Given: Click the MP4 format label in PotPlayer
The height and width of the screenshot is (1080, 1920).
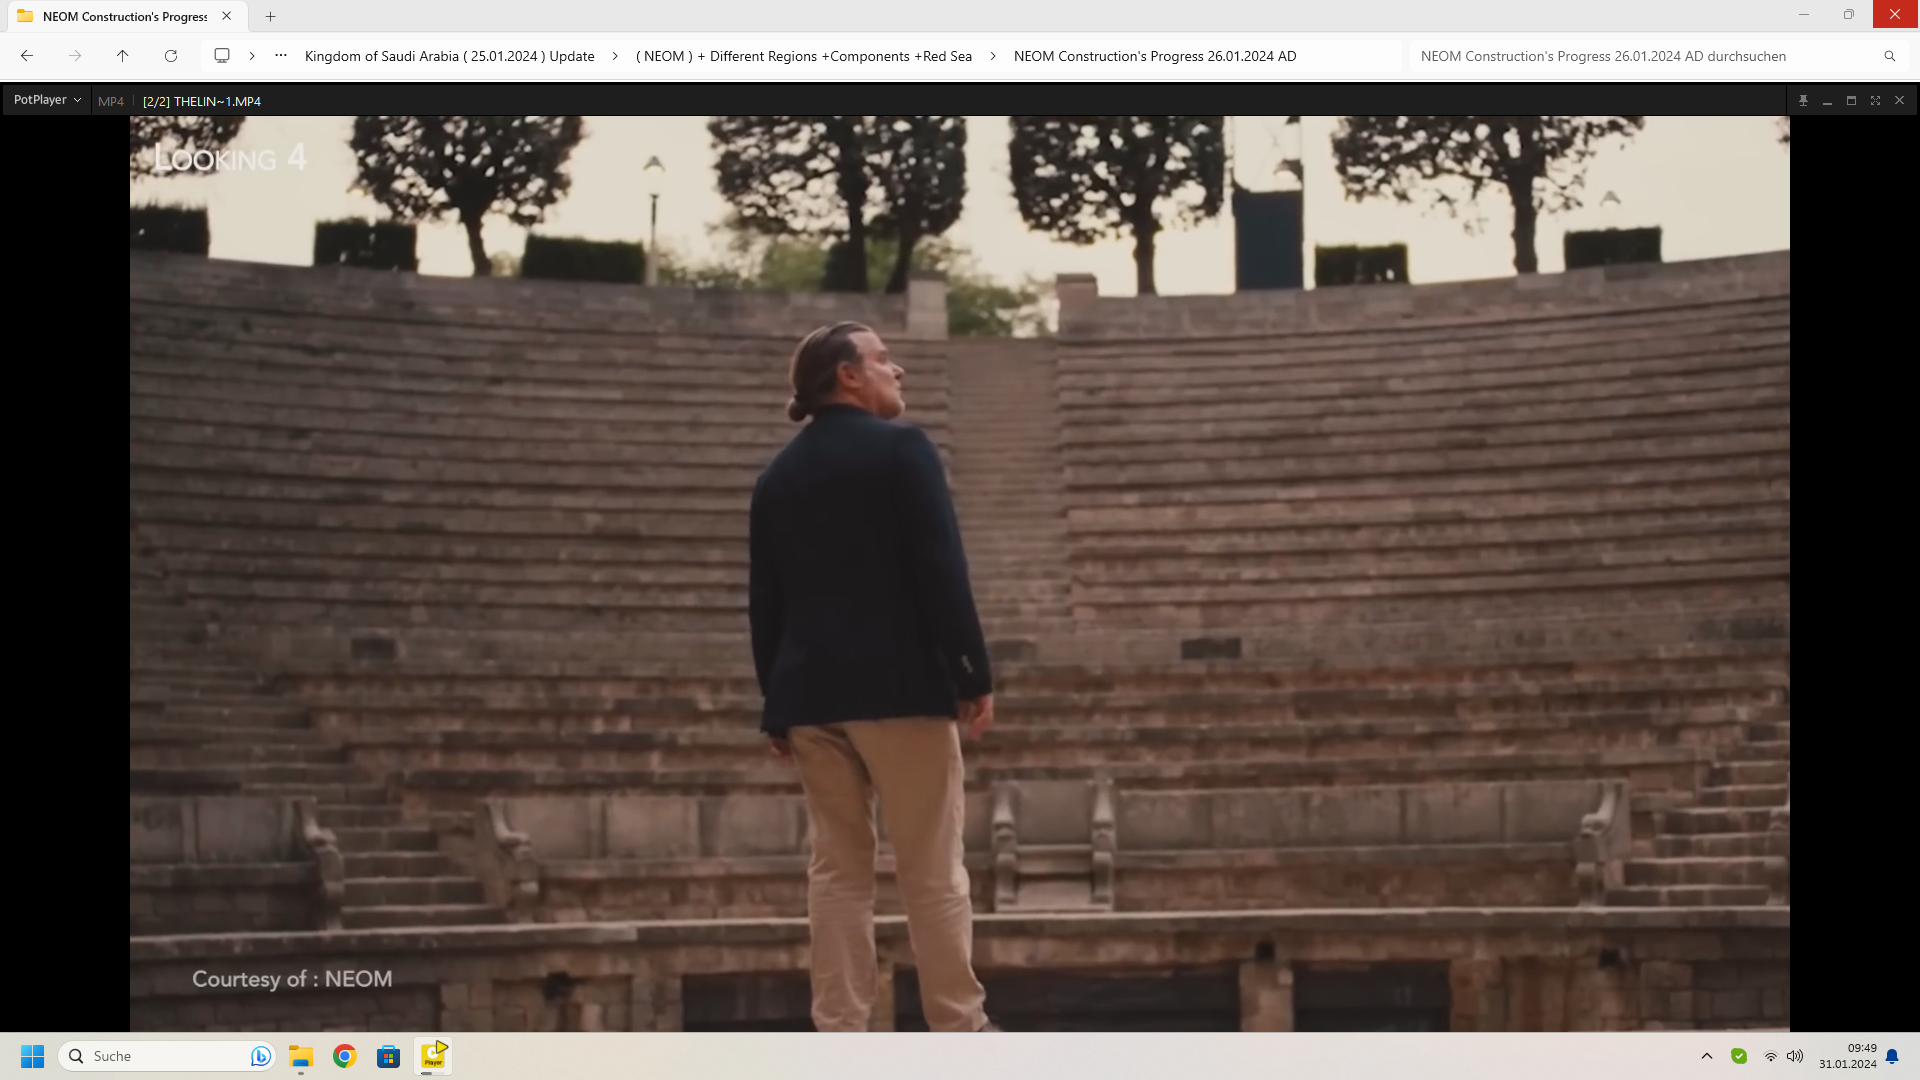Looking at the screenshot, I should [111, 101].
